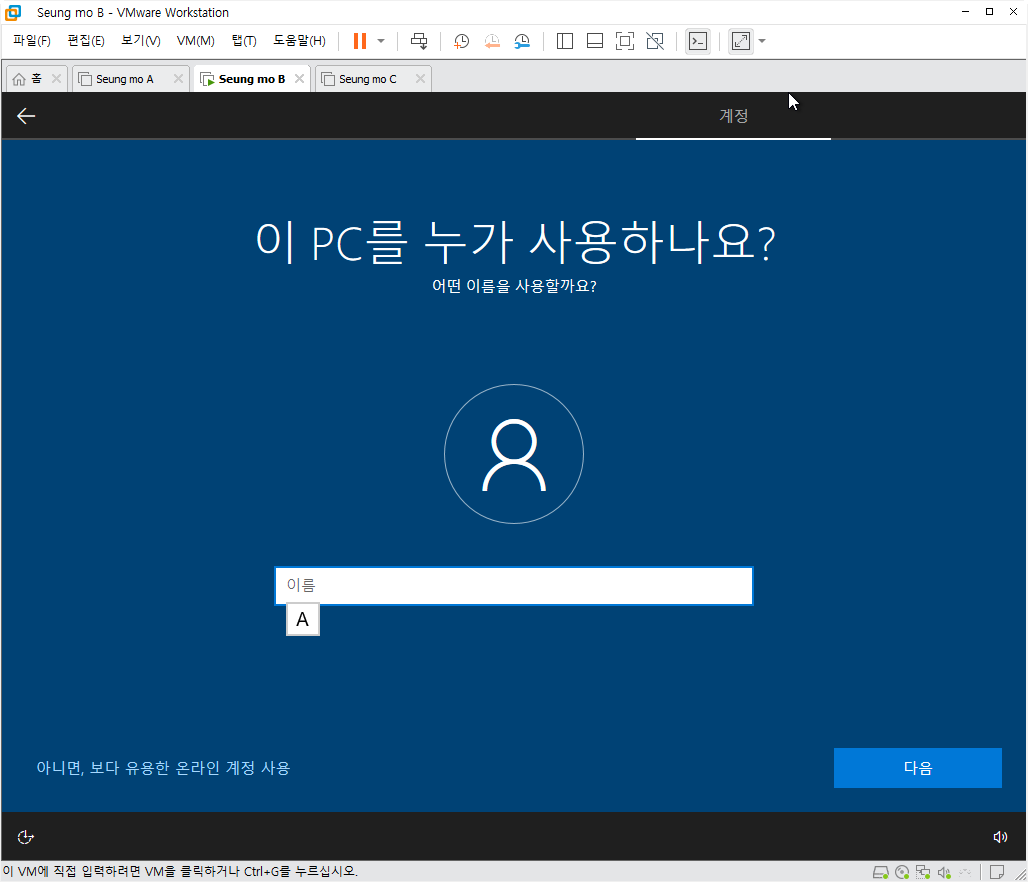The width and height of the screenshot is (1028, 882).
Task: Click the network adapter status icon
Action: pyautogui.click(x=923, y=872)
